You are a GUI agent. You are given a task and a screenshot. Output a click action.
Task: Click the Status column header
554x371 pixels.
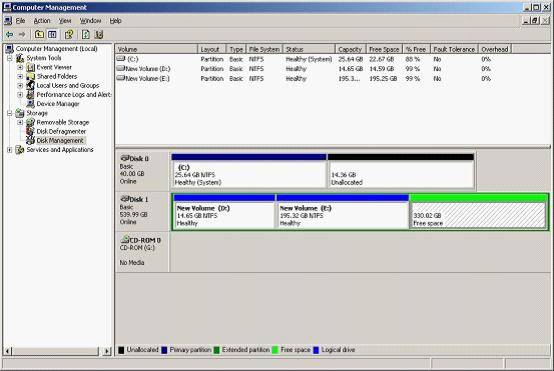(309, 49)
